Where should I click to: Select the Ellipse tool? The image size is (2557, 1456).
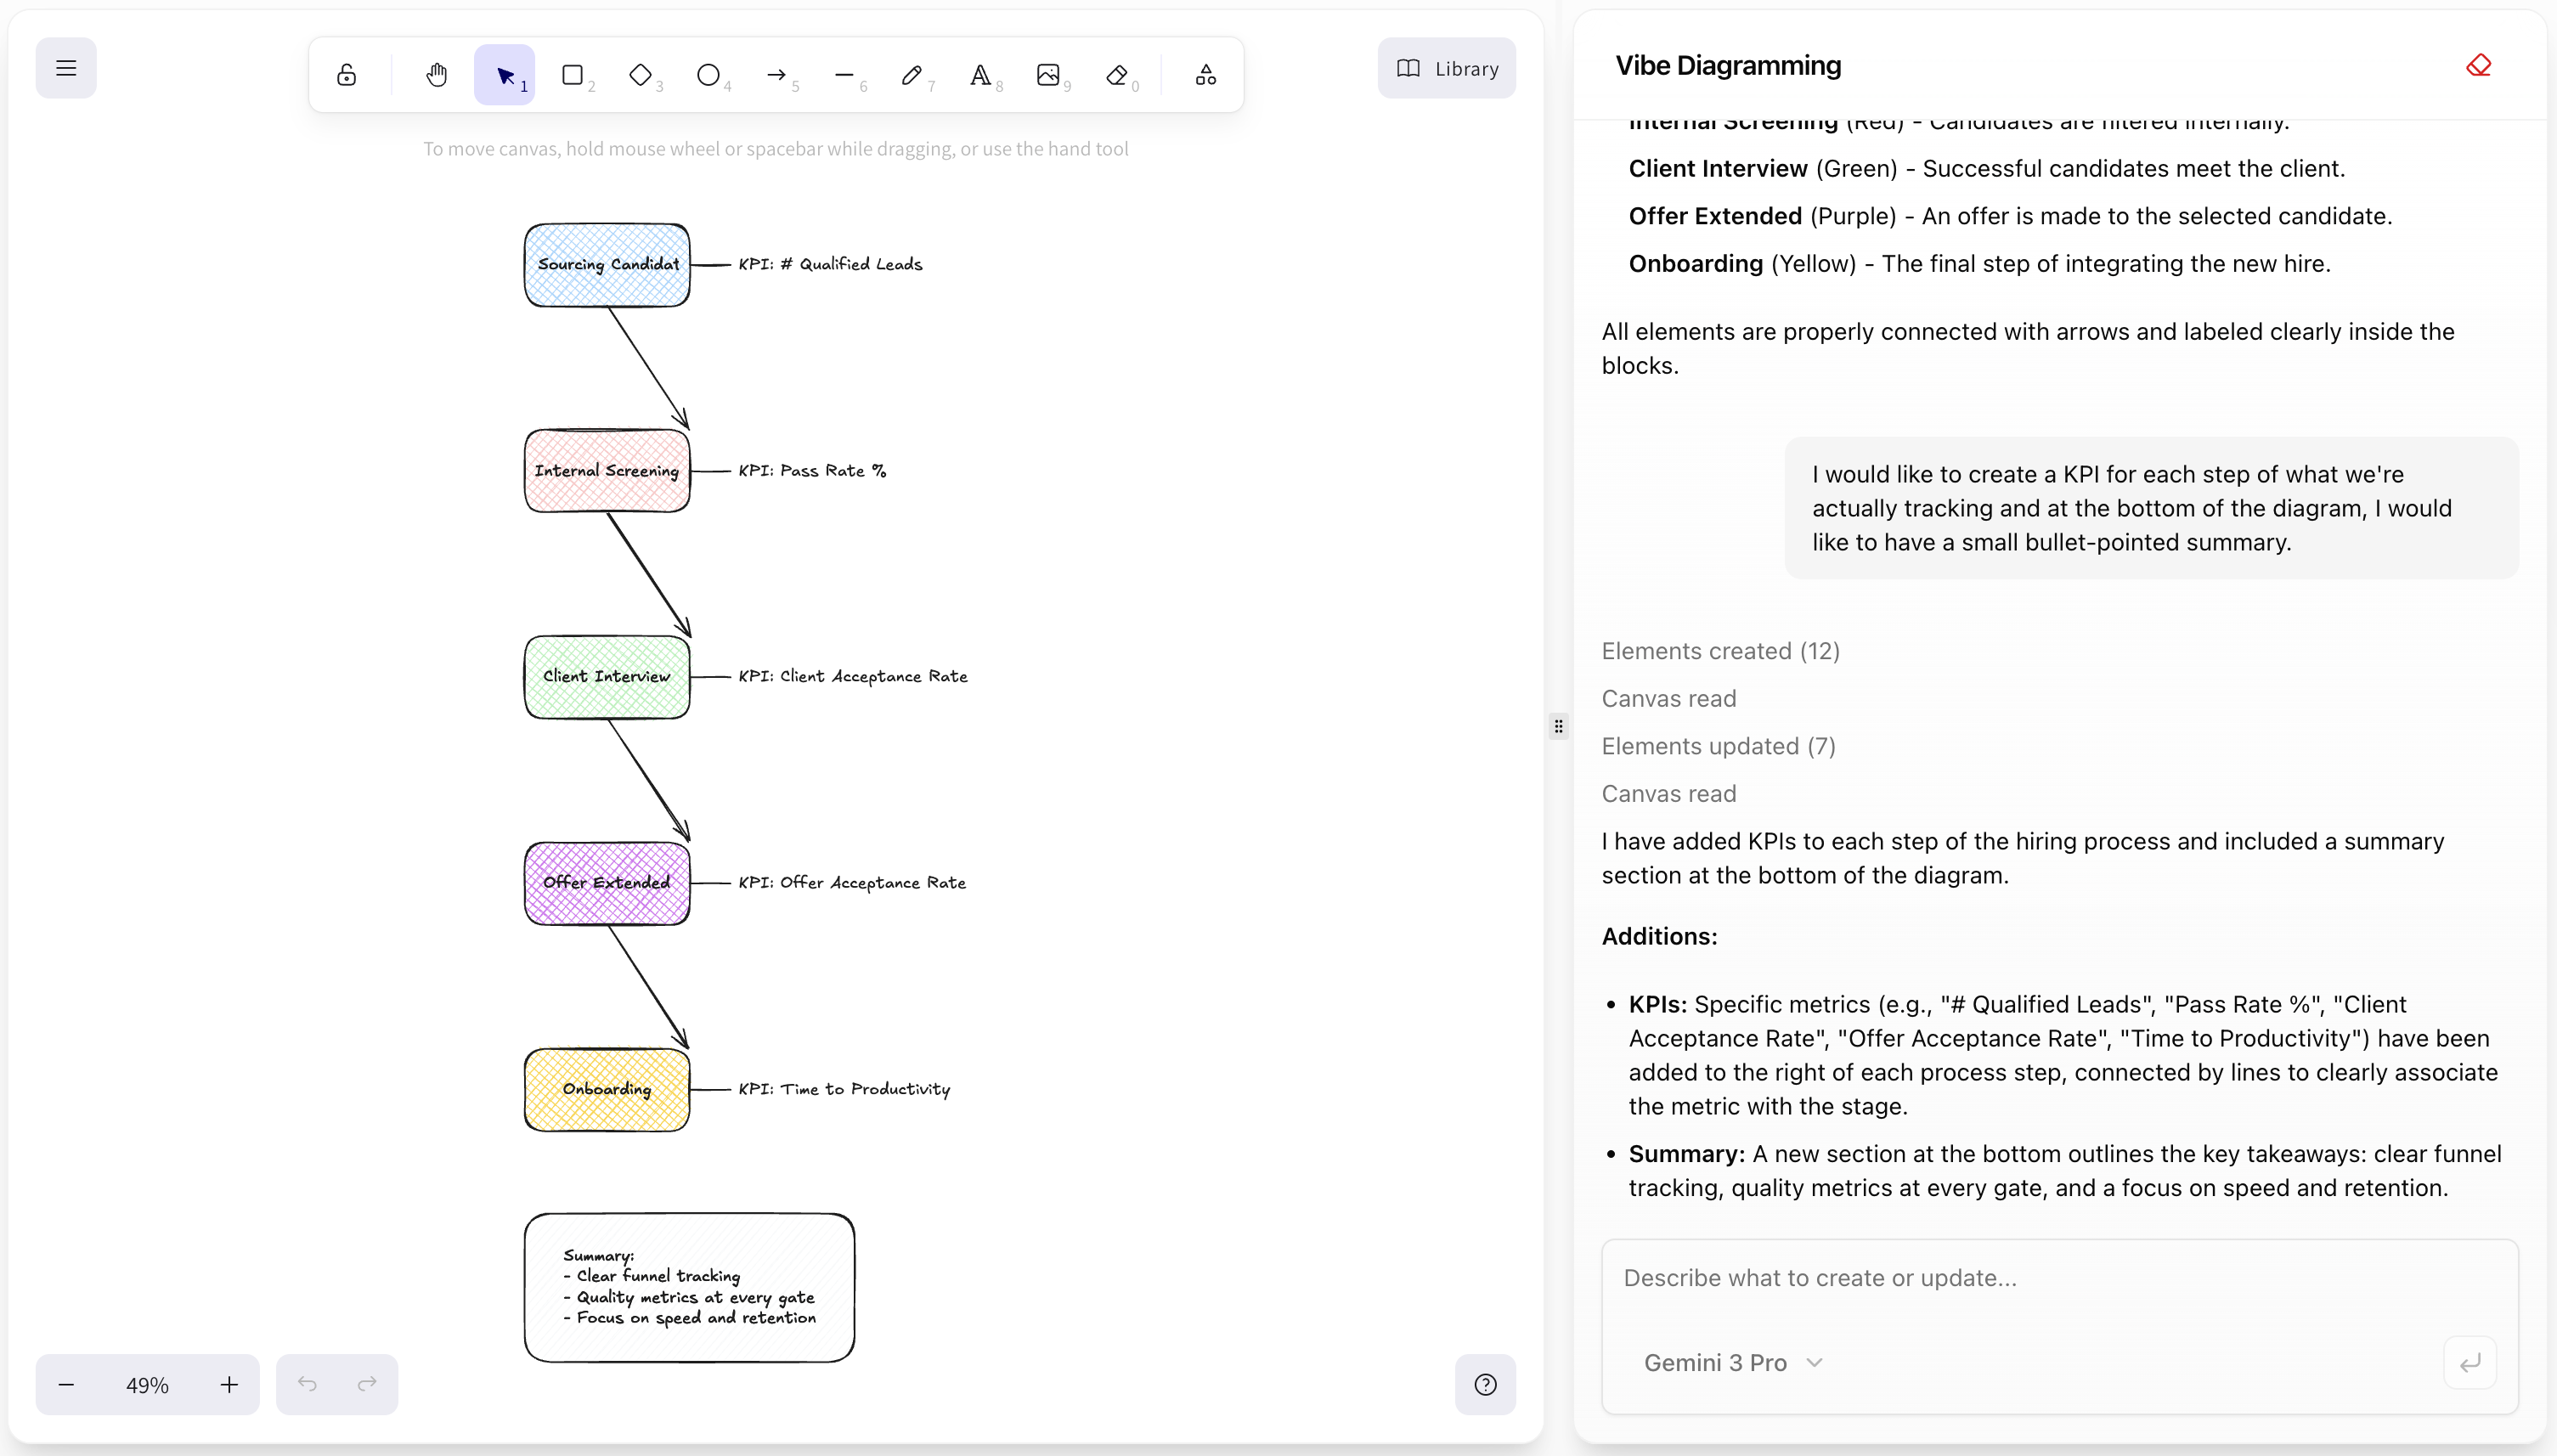coord(709,75)
